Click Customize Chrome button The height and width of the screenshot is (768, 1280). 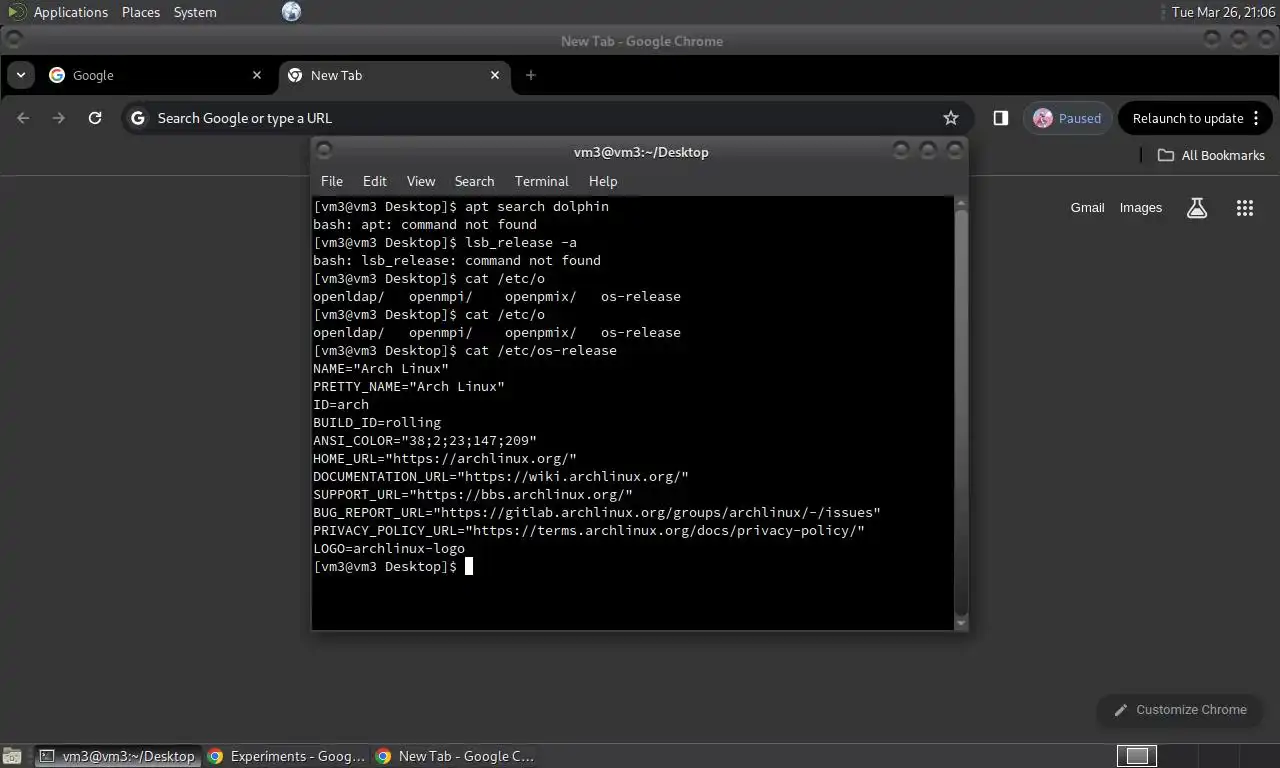pyautogui.click(x=1180, y=710)
